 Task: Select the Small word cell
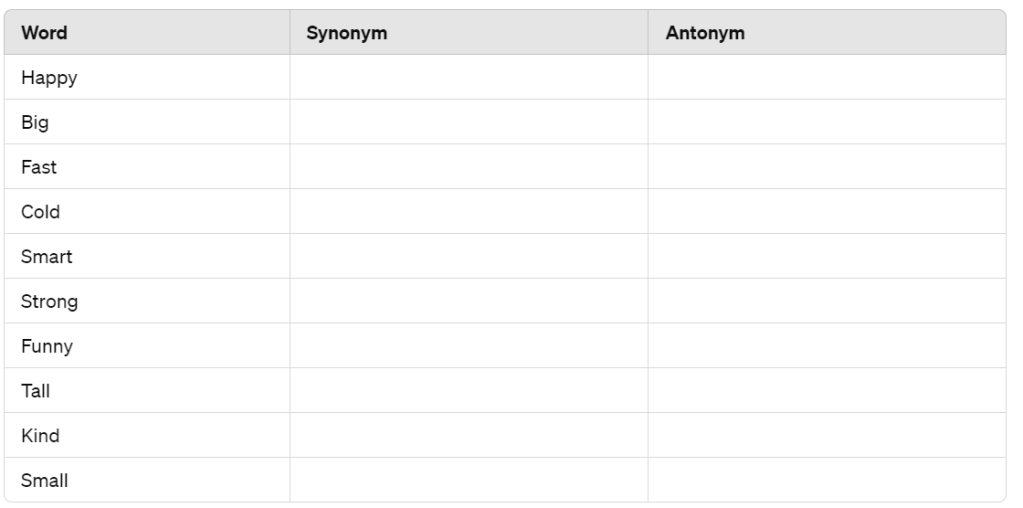point(45,480)
